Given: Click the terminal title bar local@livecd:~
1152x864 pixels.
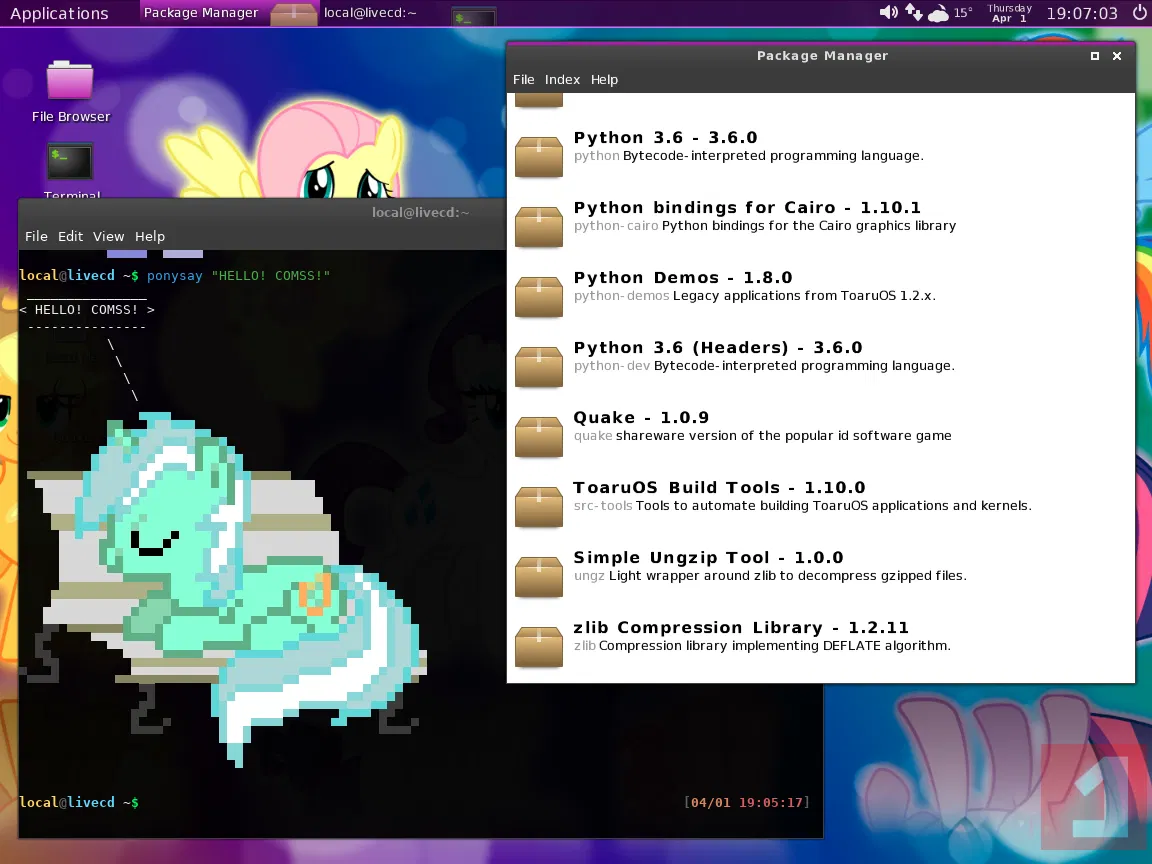Looking at the screenshot, I should tap(420, 212).
